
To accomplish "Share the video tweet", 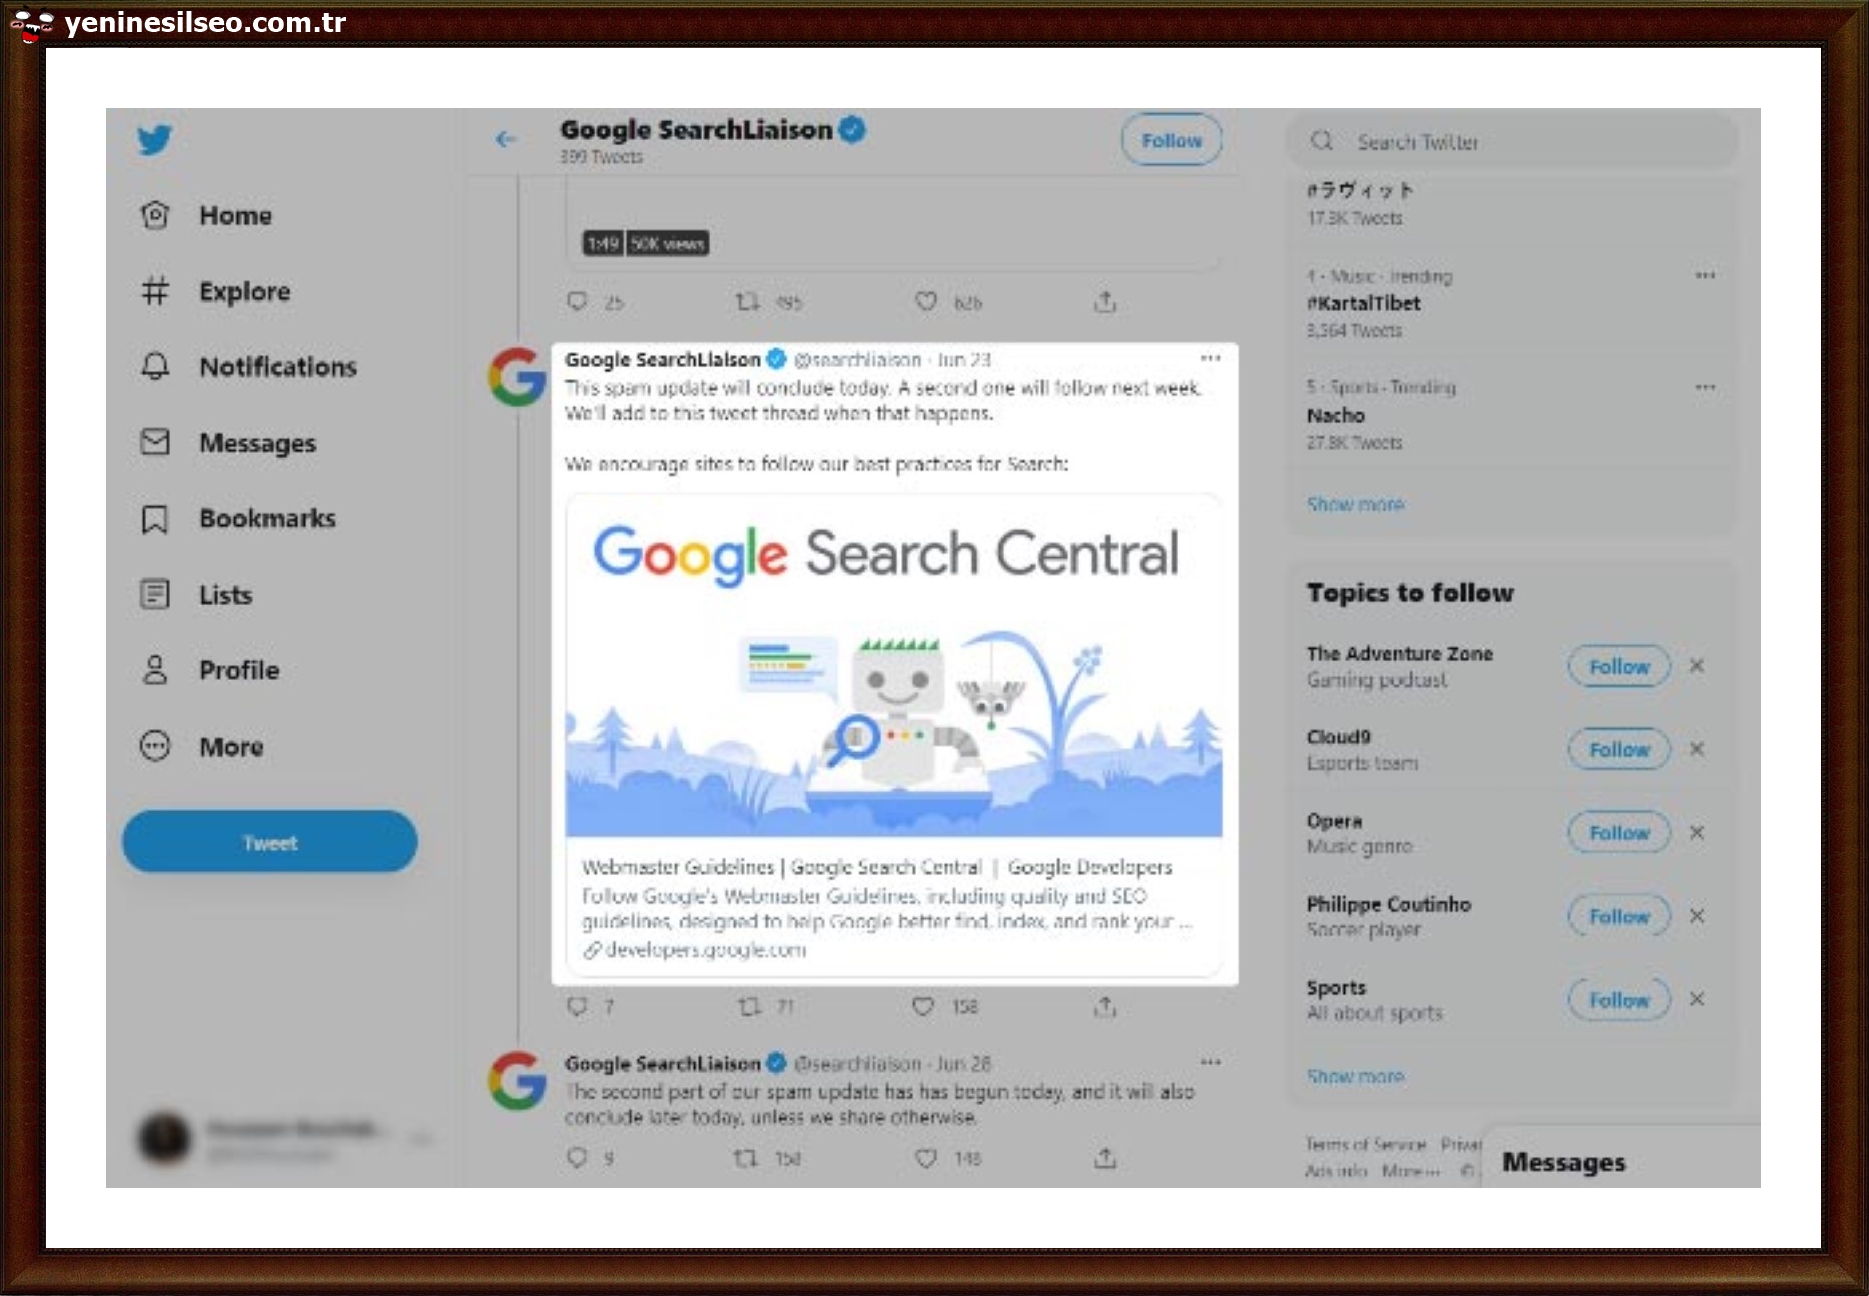I will (x=1104, y=301).
